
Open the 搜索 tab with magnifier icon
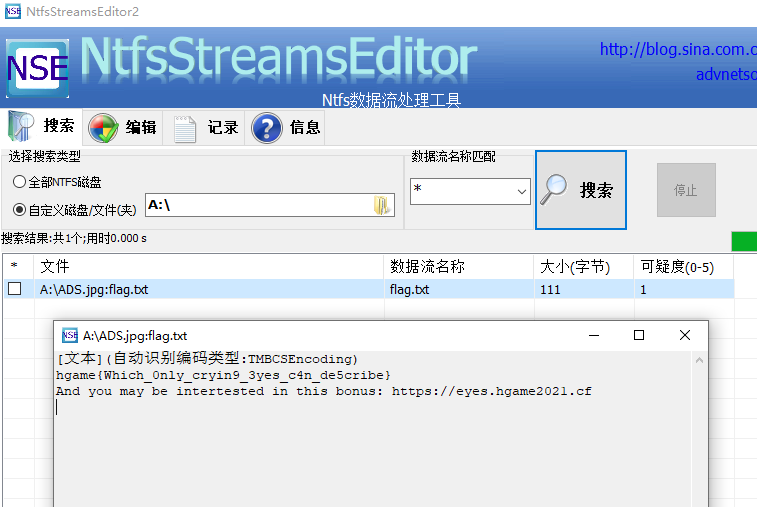(x=42, y=127)
